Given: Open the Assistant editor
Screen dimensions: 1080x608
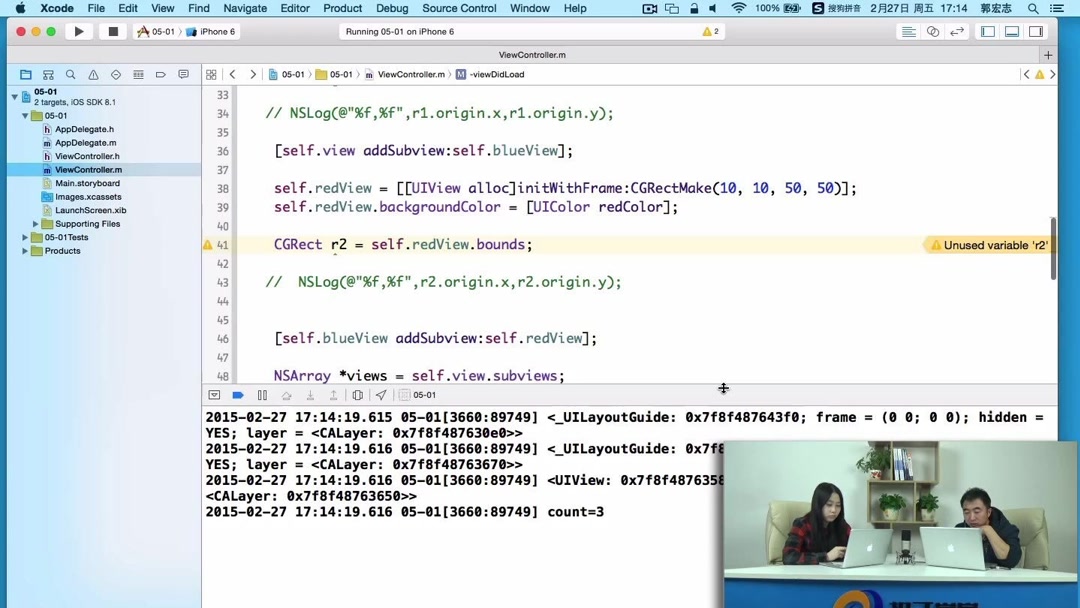Looking at the screenshot, I should [931, 31].
